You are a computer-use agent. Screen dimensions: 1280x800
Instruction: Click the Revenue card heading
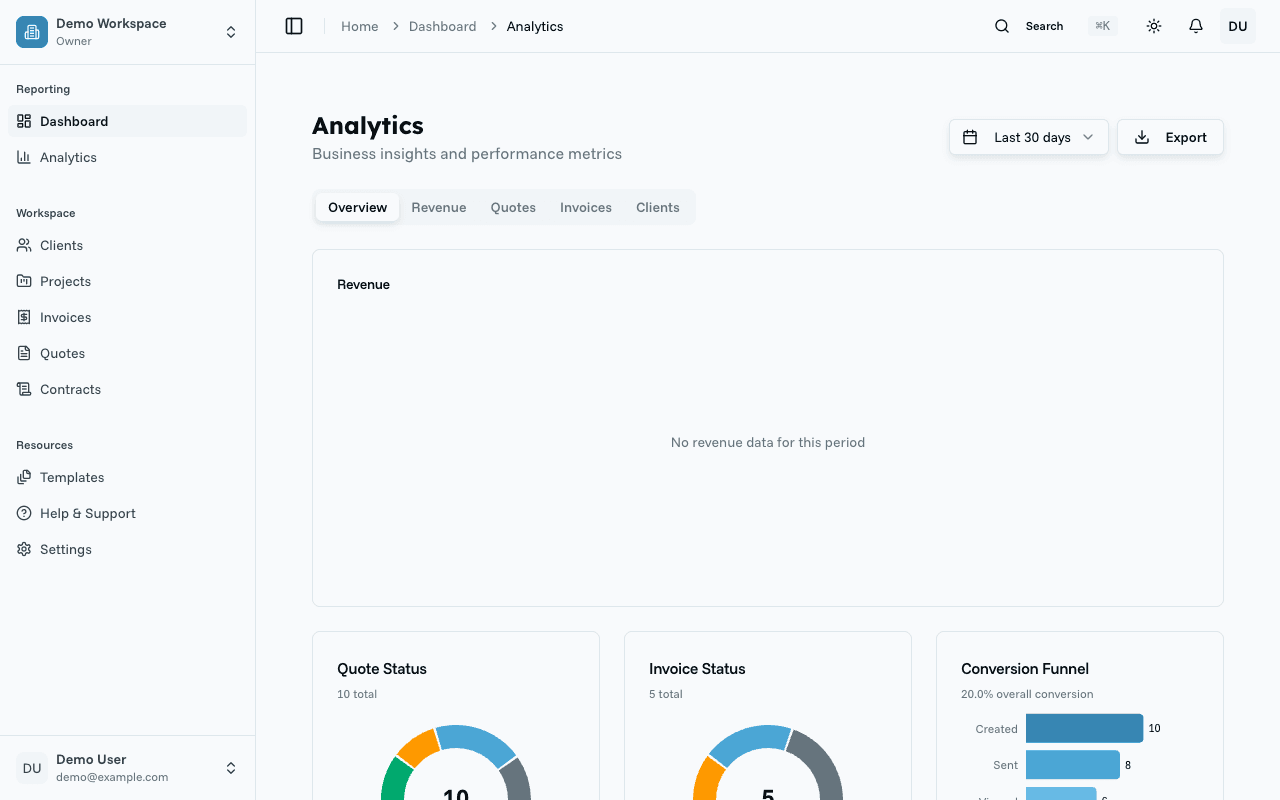point(363,284)
